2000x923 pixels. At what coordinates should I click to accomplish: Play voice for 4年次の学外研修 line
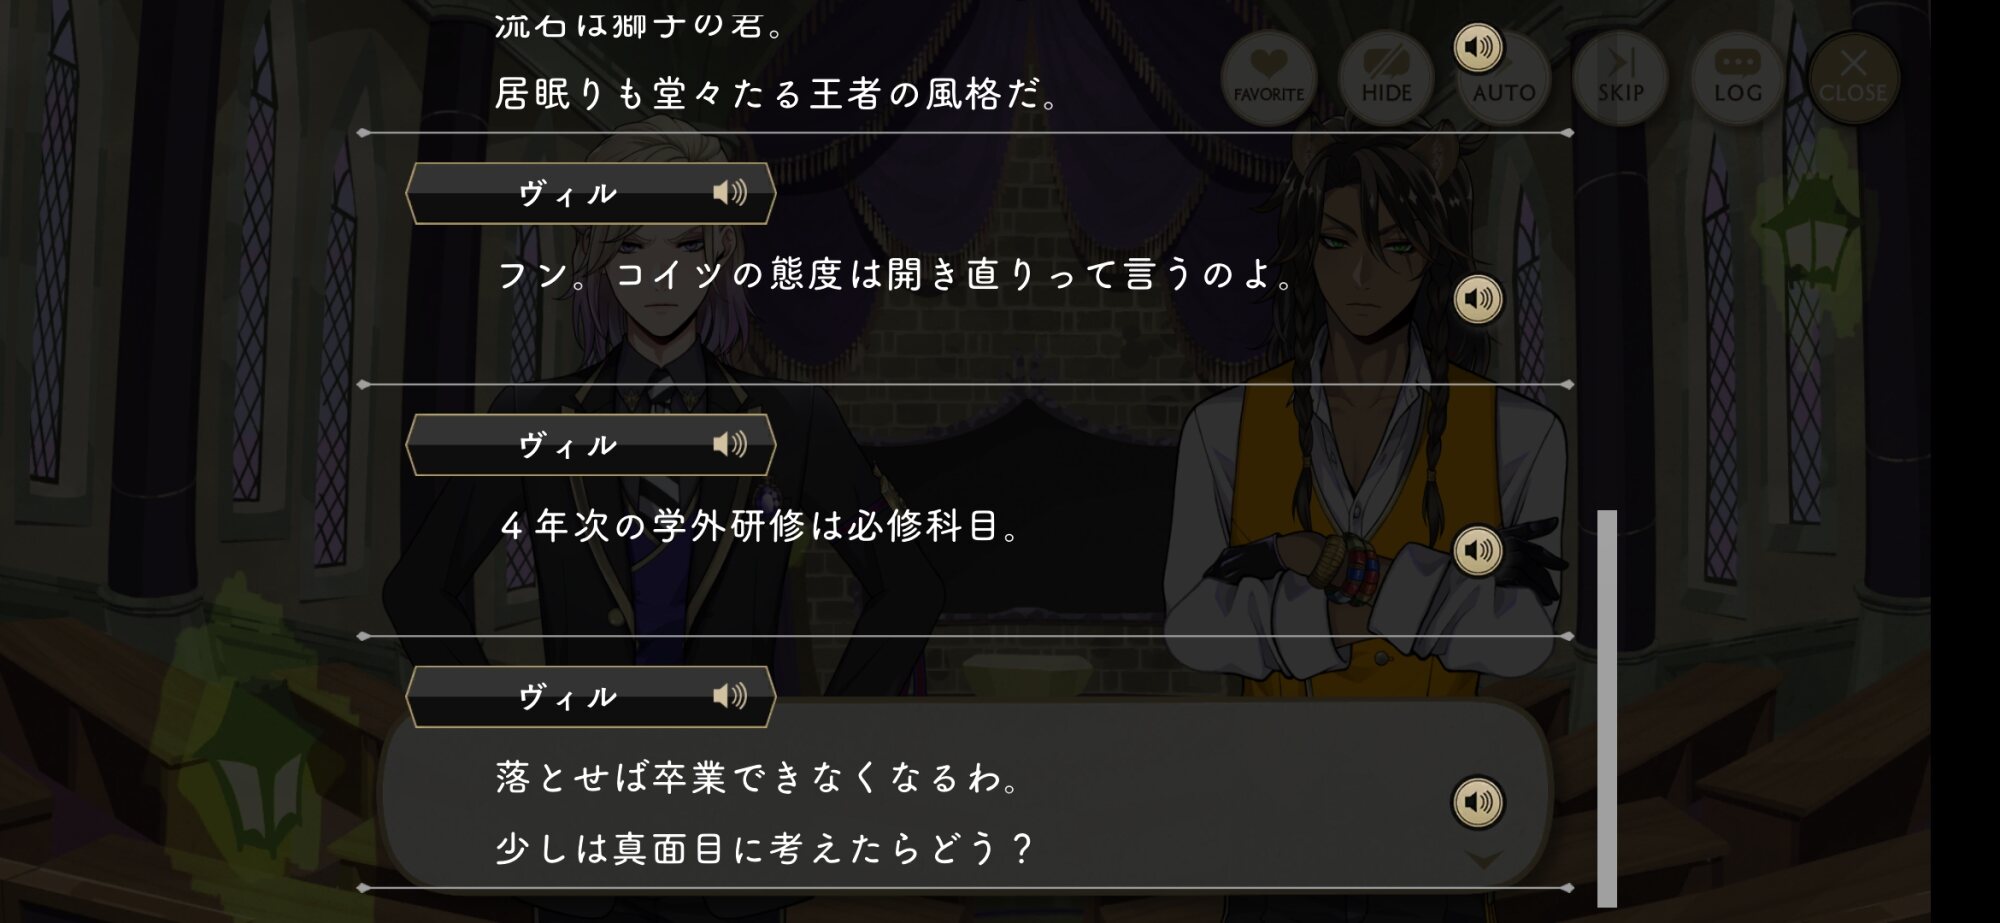pyautogui.click(x=1478, y=550)
